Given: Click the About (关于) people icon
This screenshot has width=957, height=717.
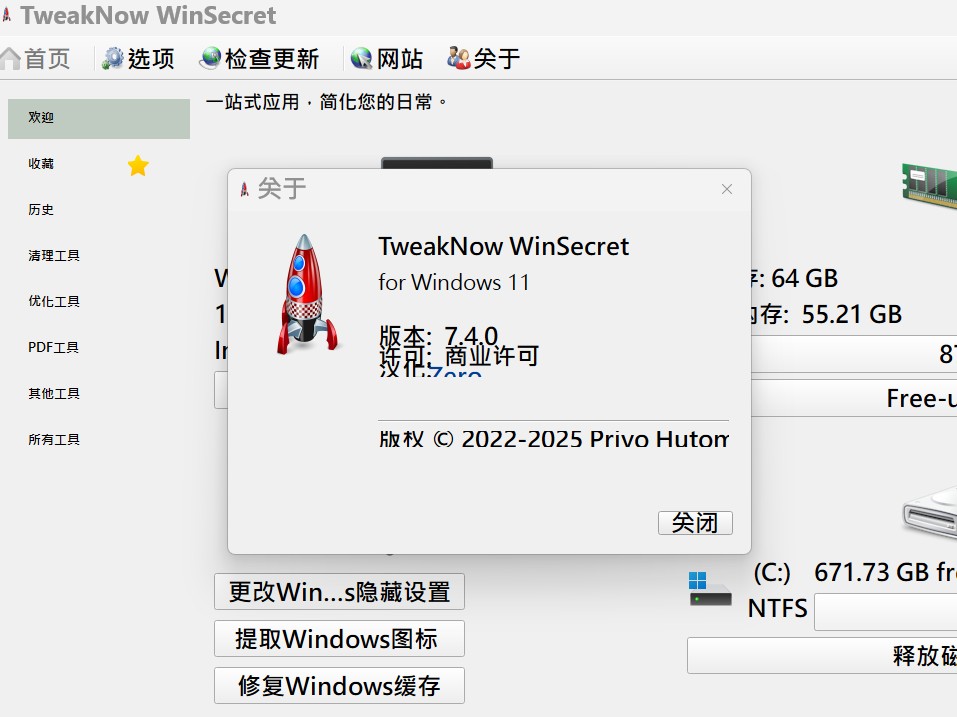Looking at the screenshot, I should click(459, 59).
